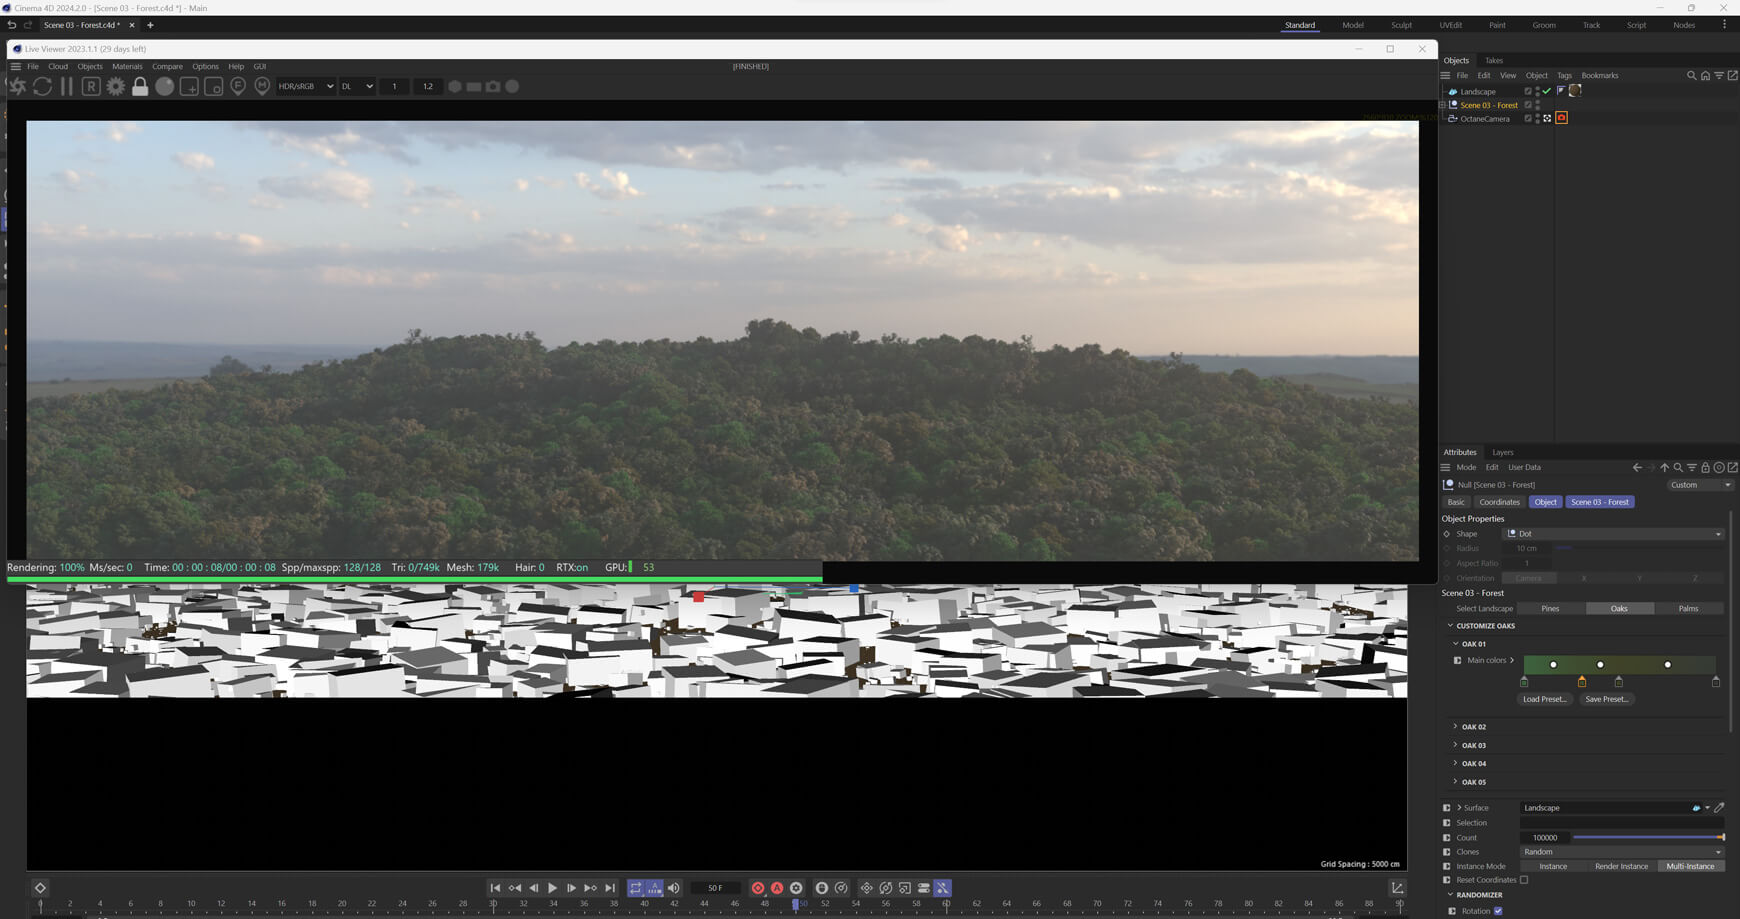This screenshot has height=919, width=1740.
Task: Expand OAK 04 section
Action: (x=1455, y=764)
